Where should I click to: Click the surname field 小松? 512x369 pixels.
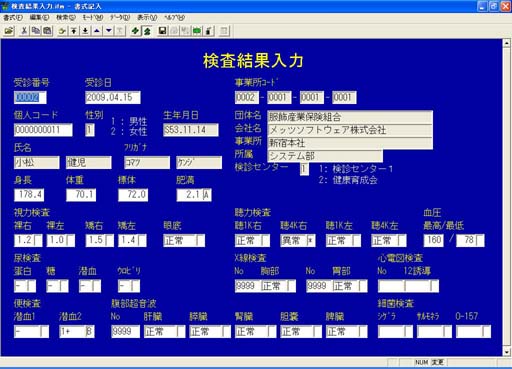coord(37,162)
